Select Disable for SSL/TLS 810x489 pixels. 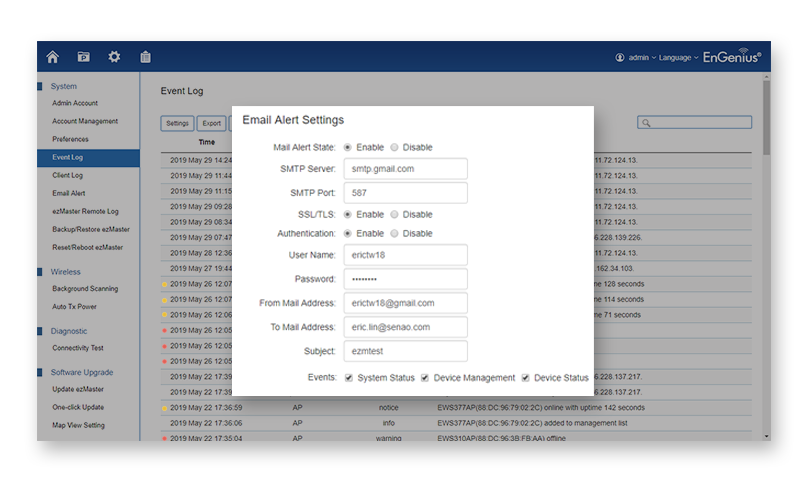[x=394, y=214]
